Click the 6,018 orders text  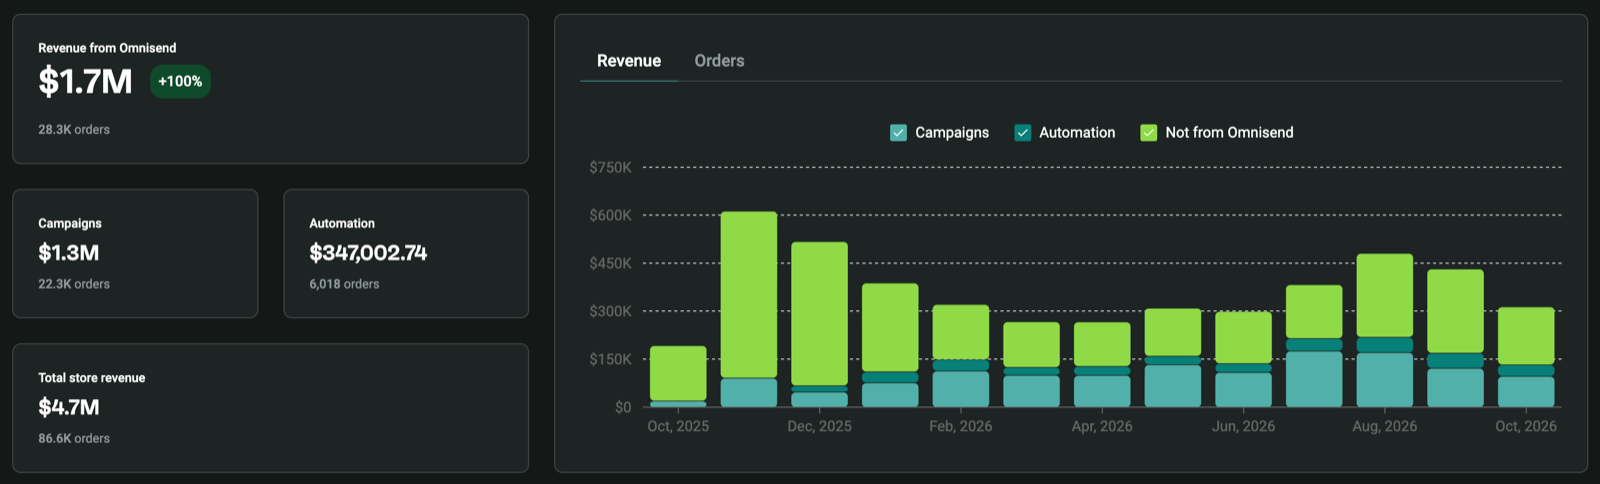344,284
